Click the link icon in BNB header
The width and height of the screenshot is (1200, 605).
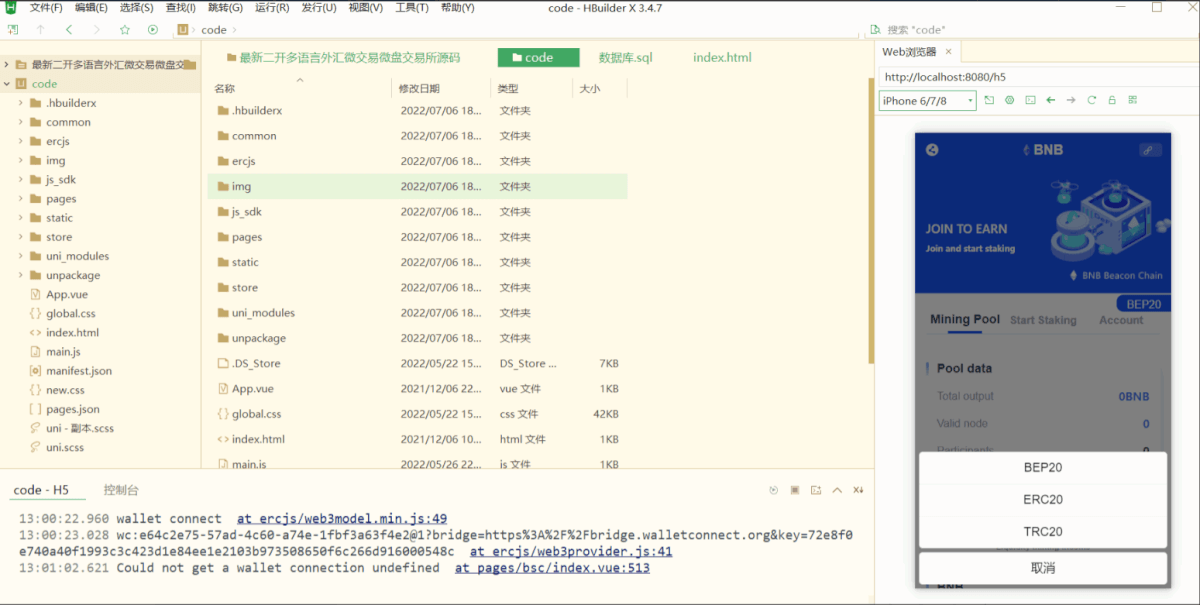tap(1150, 150)
